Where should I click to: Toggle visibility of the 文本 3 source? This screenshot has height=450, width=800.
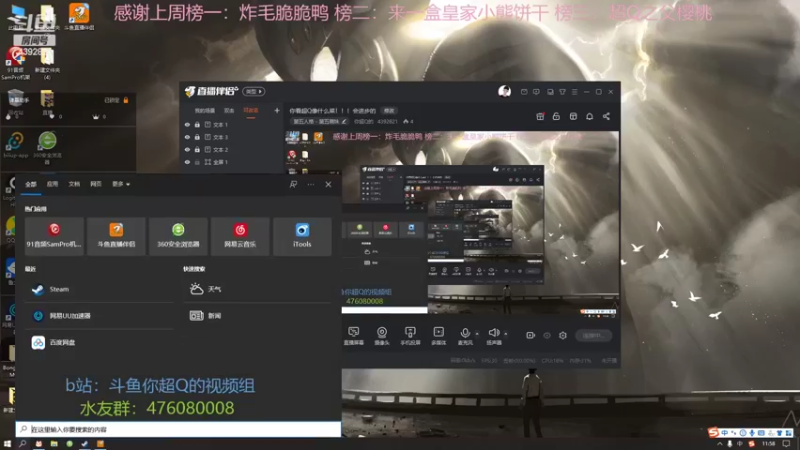coord(187,137)
